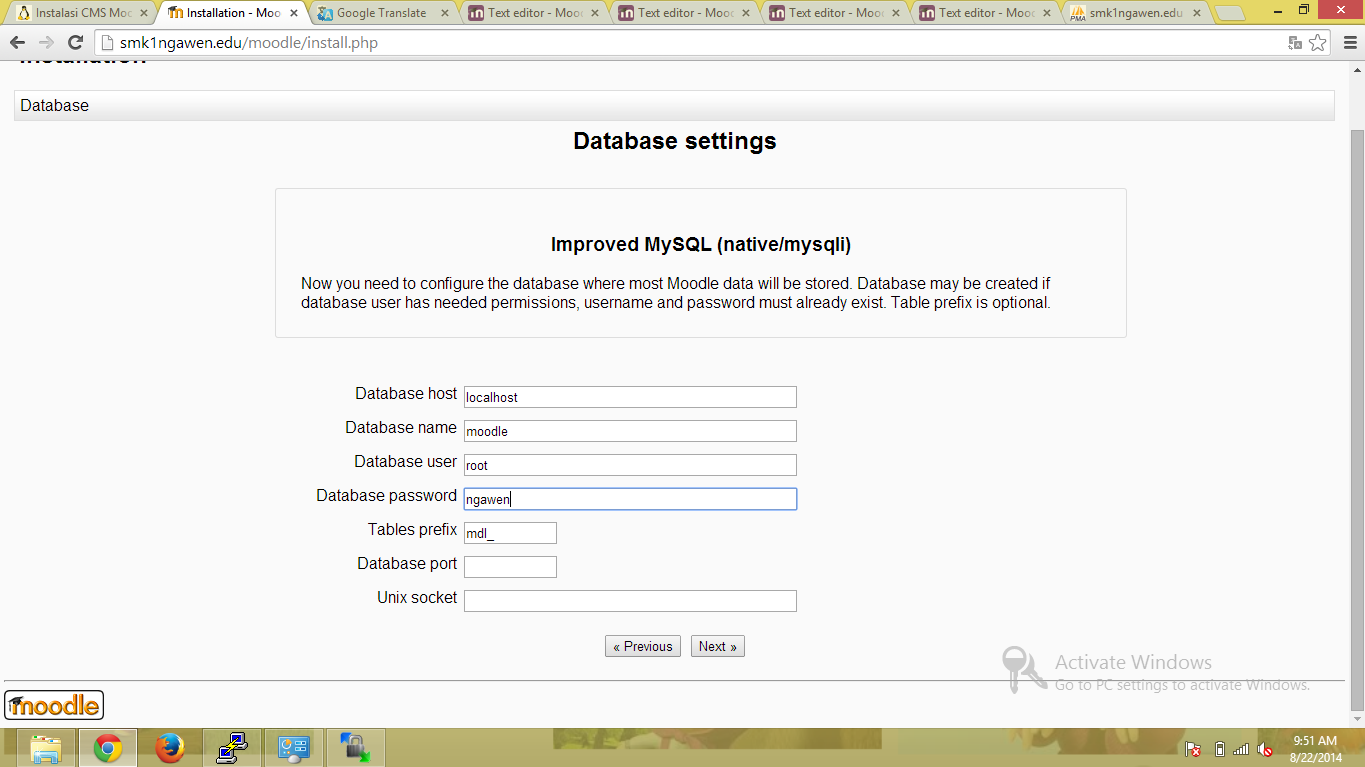Close the Instalasi CMS Moodle tab
Screen dimensions: 1365x767
click(x=144, y=13)
